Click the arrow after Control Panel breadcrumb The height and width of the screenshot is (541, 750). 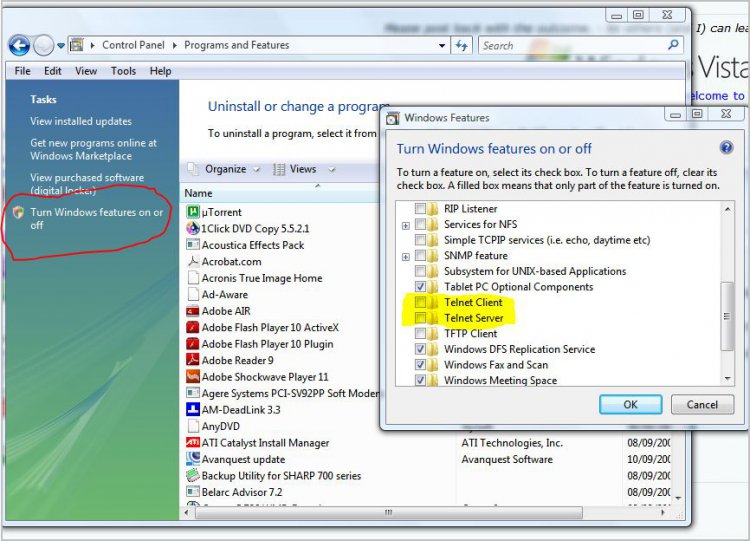tap(174, 45)
